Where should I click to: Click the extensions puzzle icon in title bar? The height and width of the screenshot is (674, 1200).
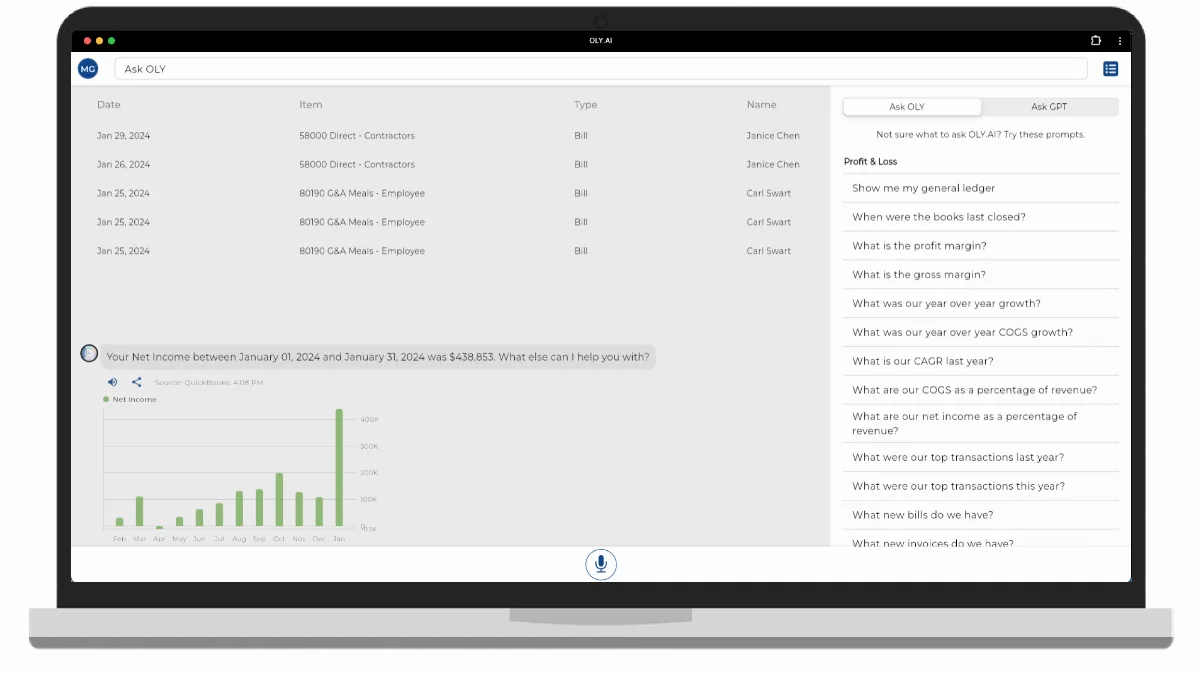coord(1096,41)
